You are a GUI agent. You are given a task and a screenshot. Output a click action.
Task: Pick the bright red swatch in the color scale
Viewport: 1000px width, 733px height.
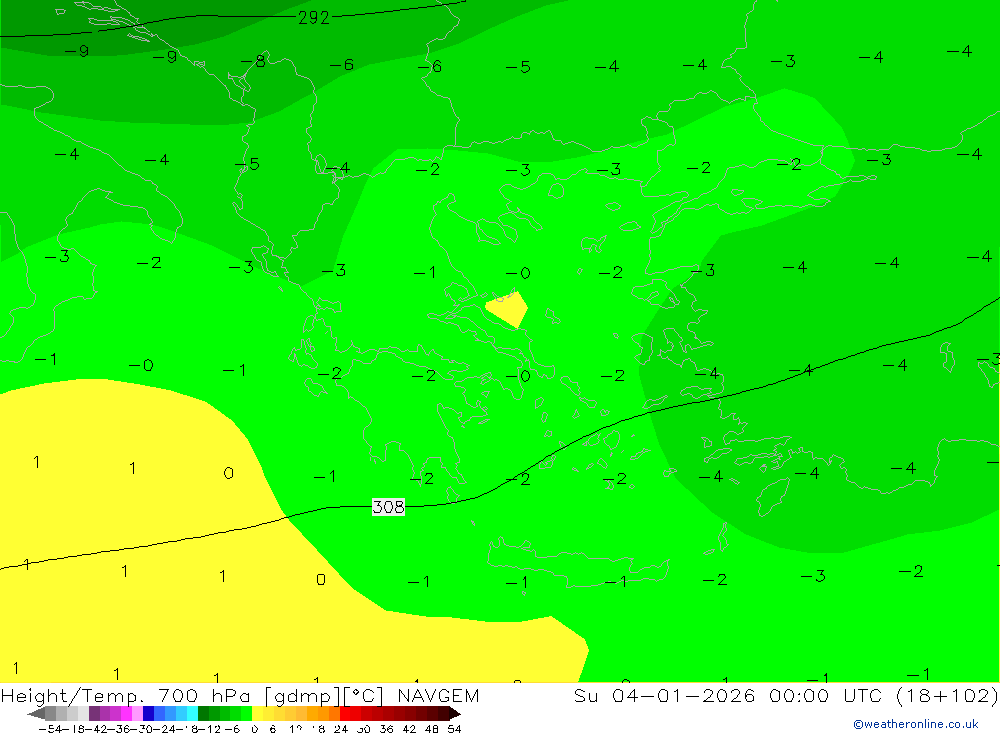[345, 714]
